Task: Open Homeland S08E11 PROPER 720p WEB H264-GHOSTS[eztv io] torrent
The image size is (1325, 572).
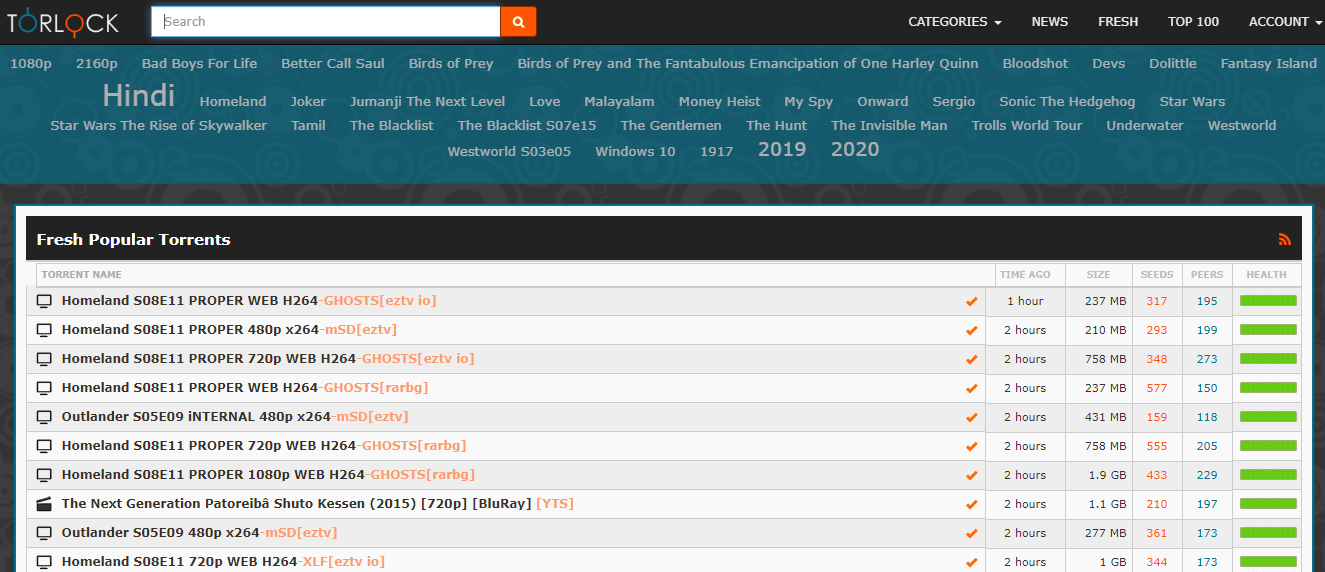Action: 268,359
